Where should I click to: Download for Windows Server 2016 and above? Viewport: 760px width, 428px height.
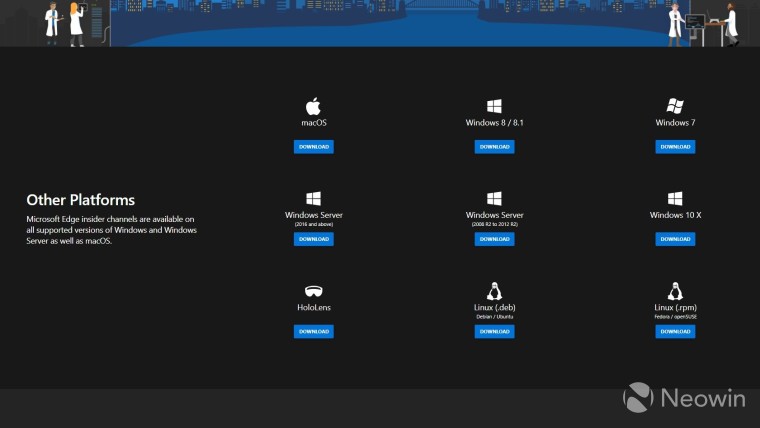(x=314, y=239)
